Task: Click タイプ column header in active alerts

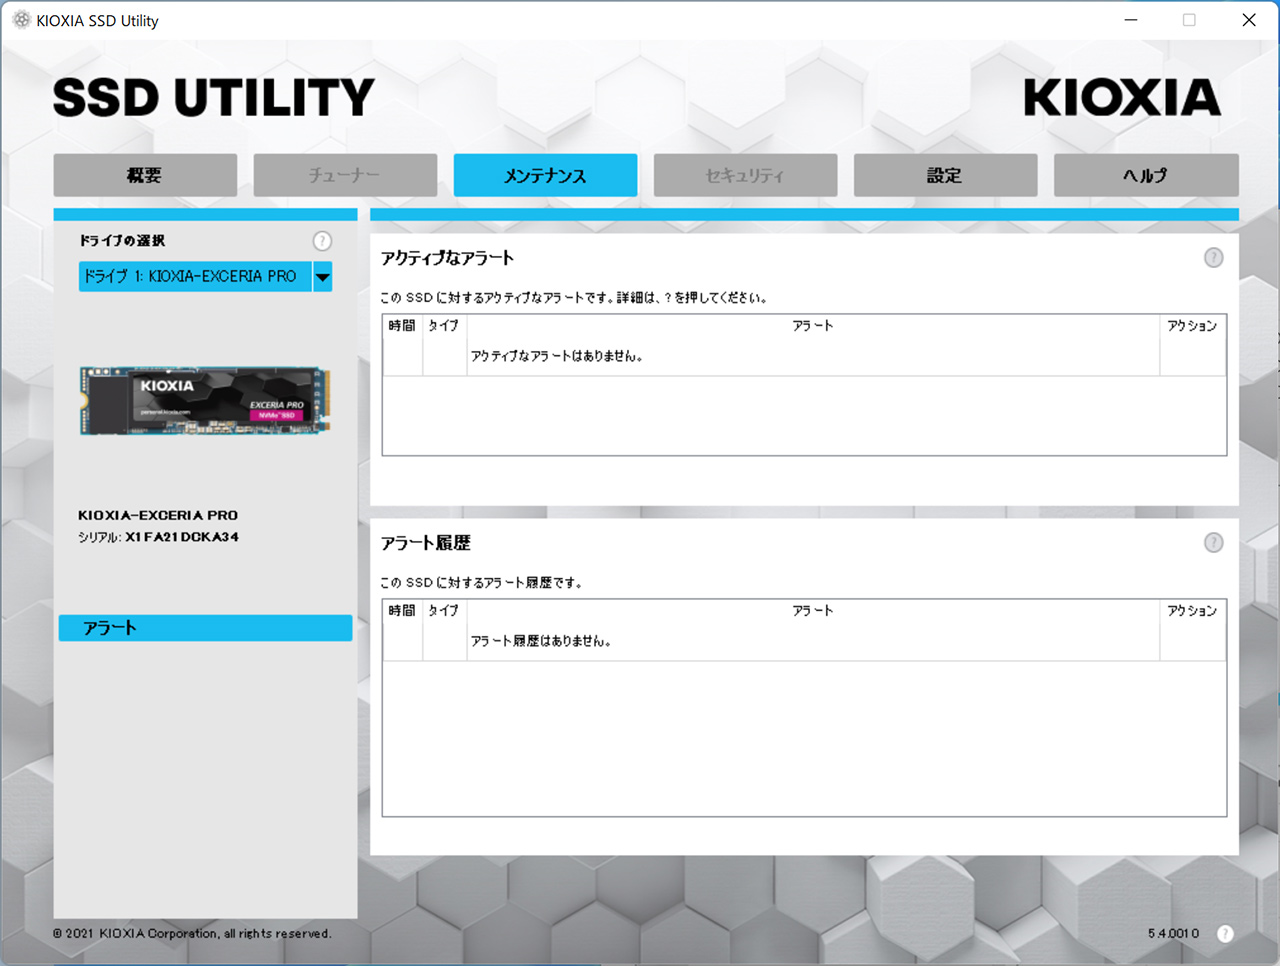Action: 443,326
